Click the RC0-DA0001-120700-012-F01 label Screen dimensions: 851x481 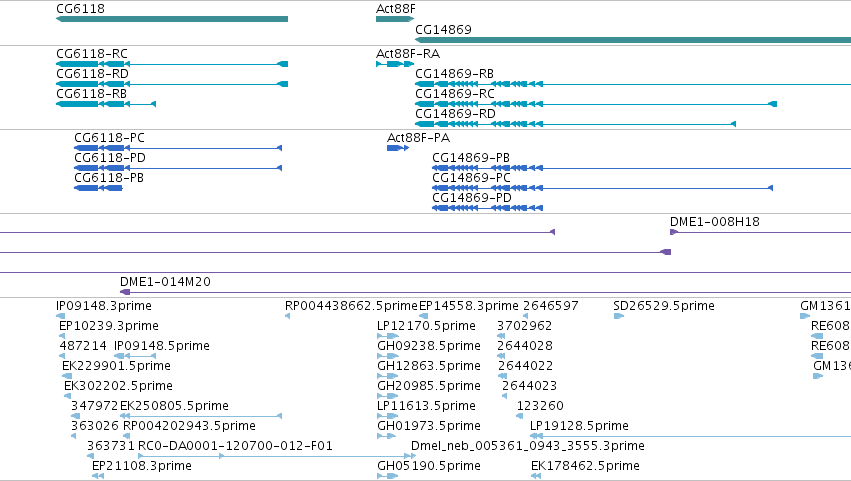click(236, 446)
